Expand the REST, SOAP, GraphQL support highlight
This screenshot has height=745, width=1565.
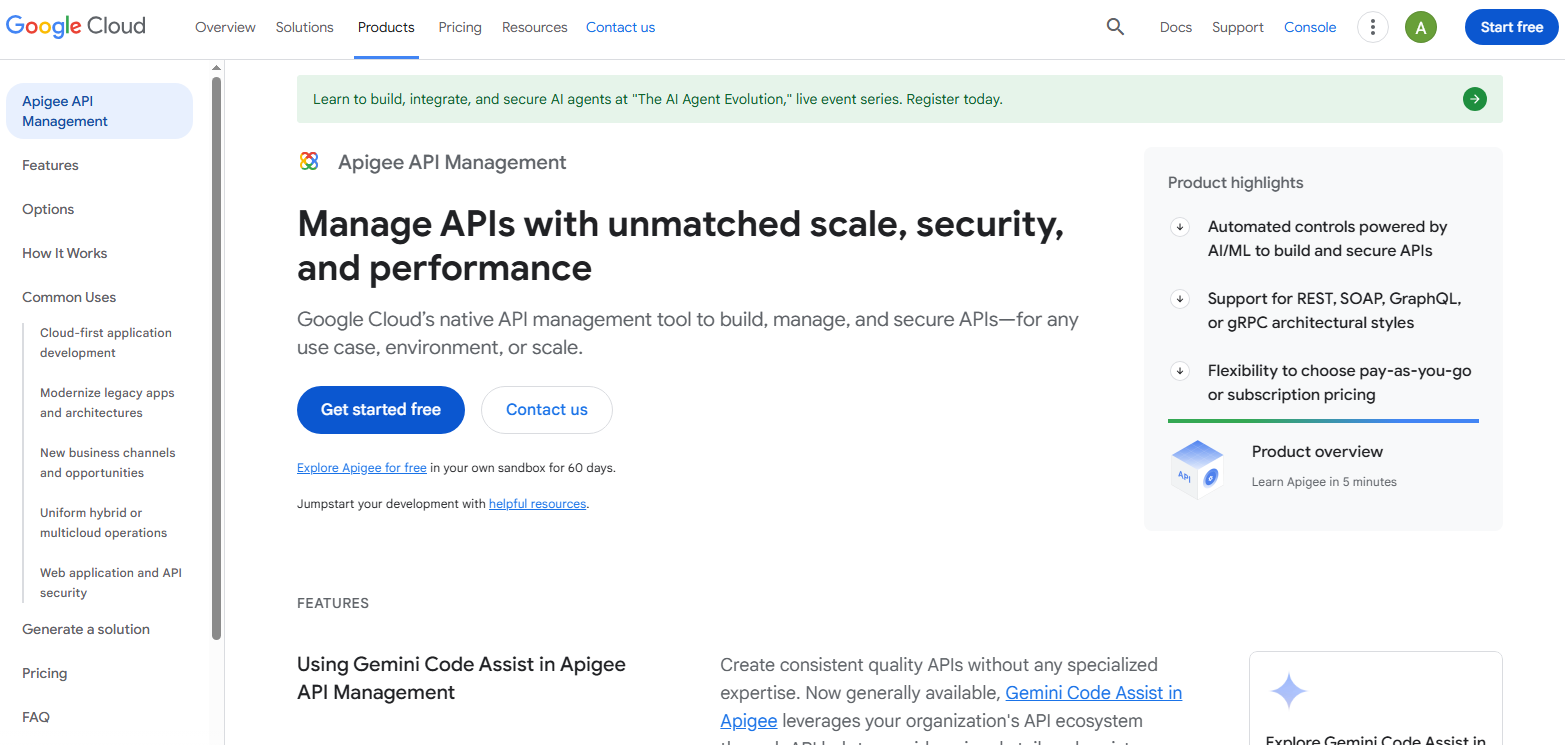tap(1180, 299)
